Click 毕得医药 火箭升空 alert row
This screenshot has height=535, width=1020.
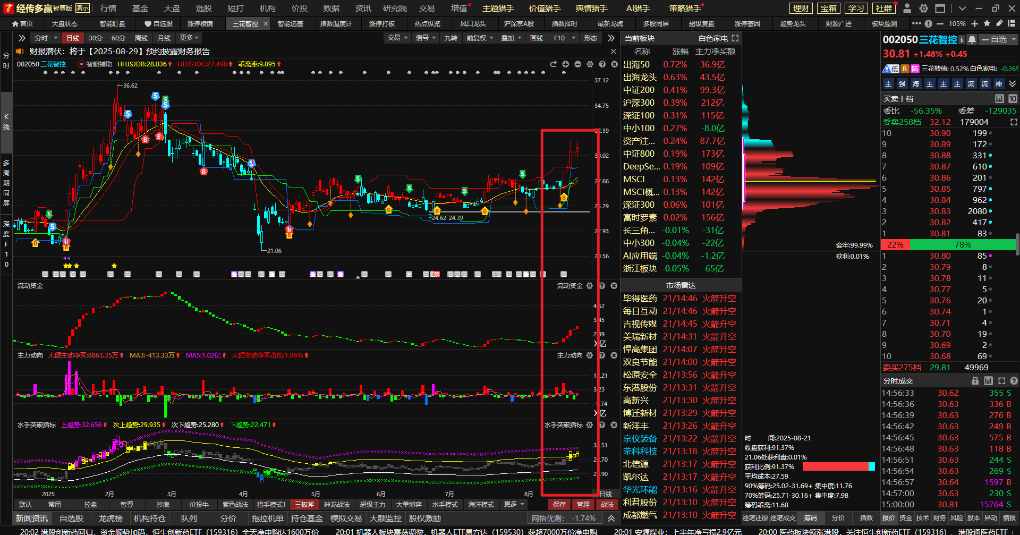(679, 298)
